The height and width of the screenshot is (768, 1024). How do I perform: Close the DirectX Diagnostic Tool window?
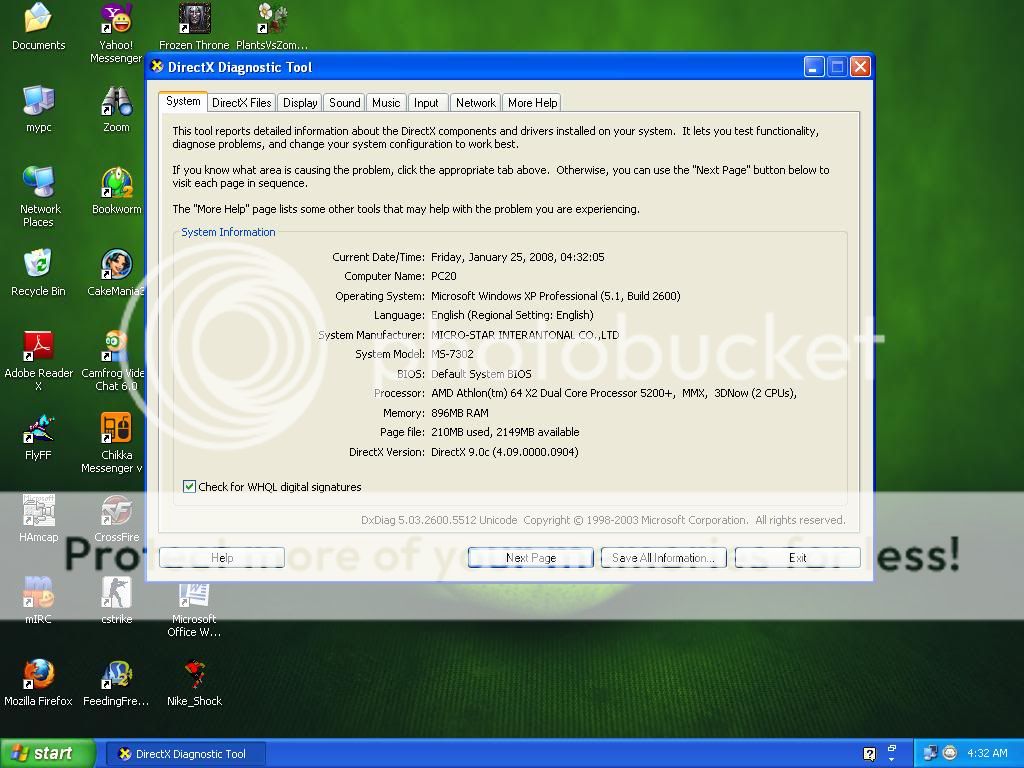(x=860, y=67)
